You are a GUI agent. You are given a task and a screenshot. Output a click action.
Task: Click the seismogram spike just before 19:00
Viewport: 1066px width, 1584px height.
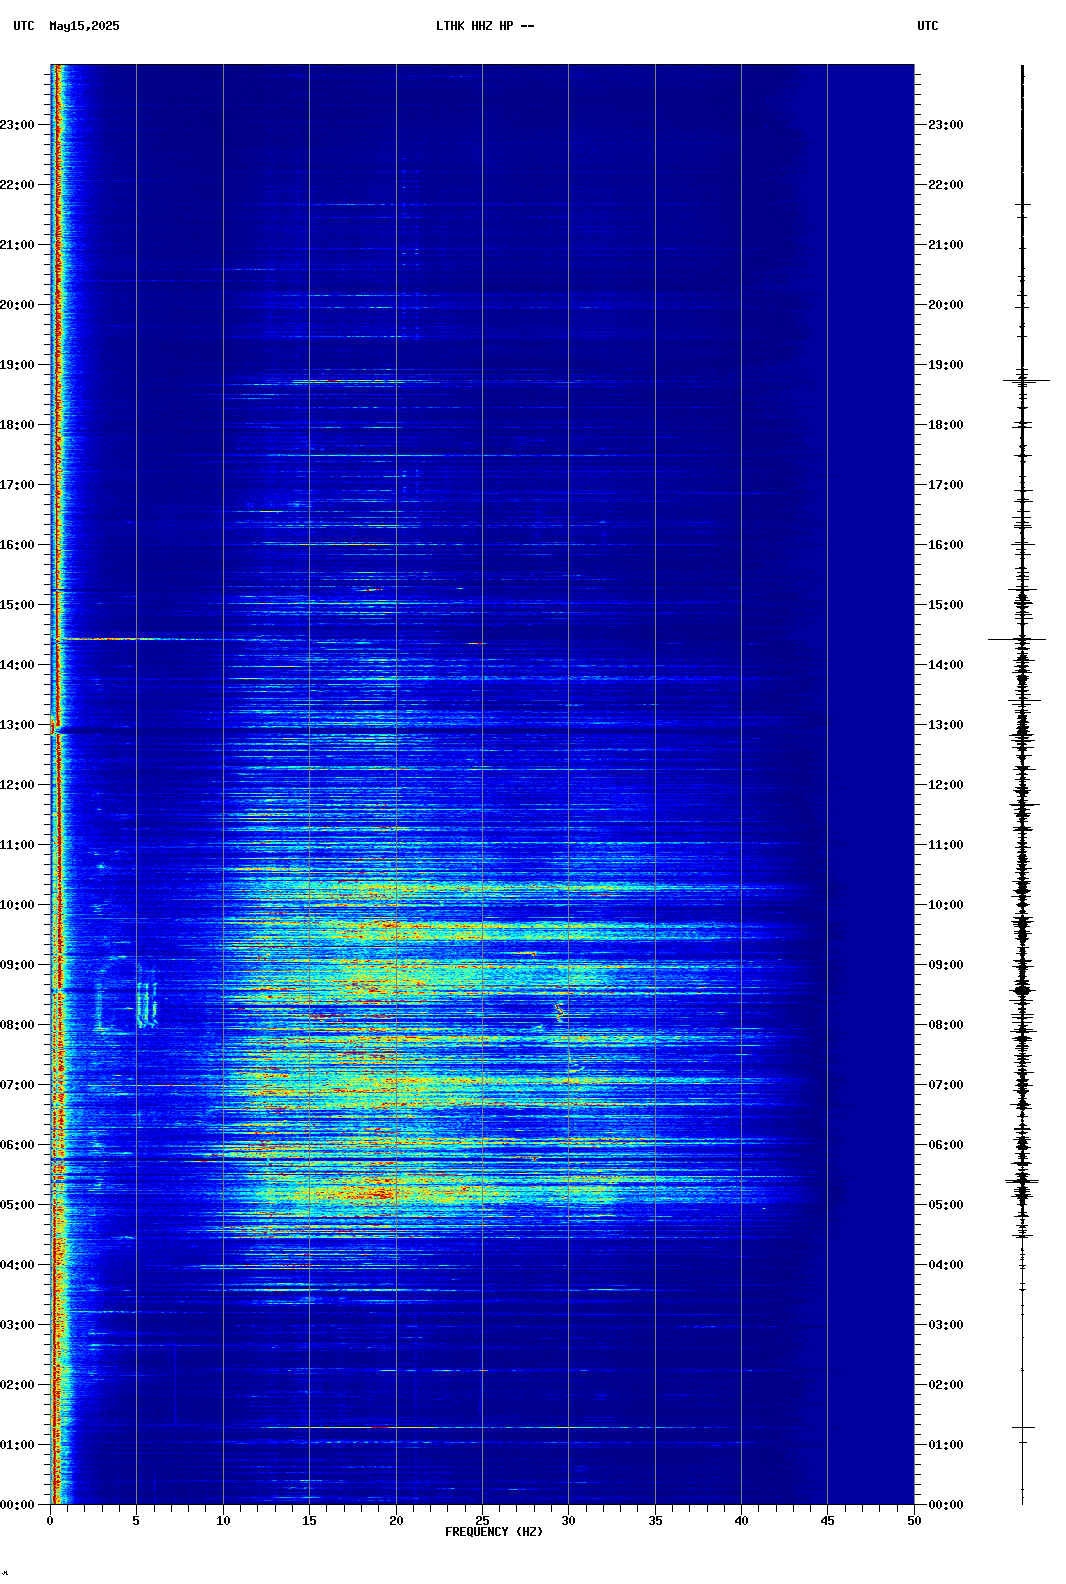point(1027,380)
